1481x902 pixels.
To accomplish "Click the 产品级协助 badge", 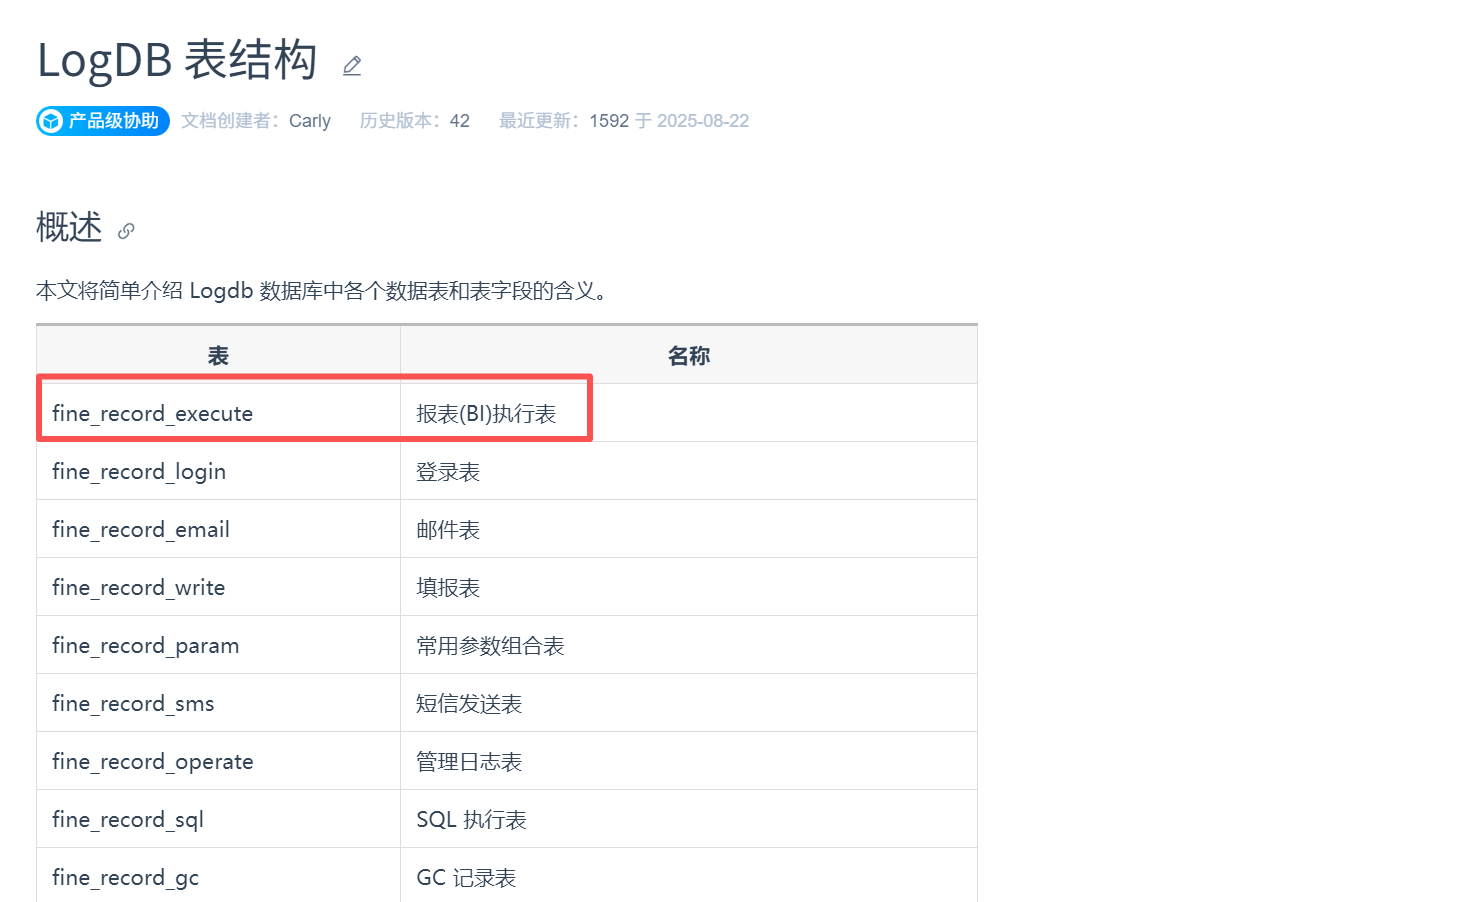I will (103, 121).
